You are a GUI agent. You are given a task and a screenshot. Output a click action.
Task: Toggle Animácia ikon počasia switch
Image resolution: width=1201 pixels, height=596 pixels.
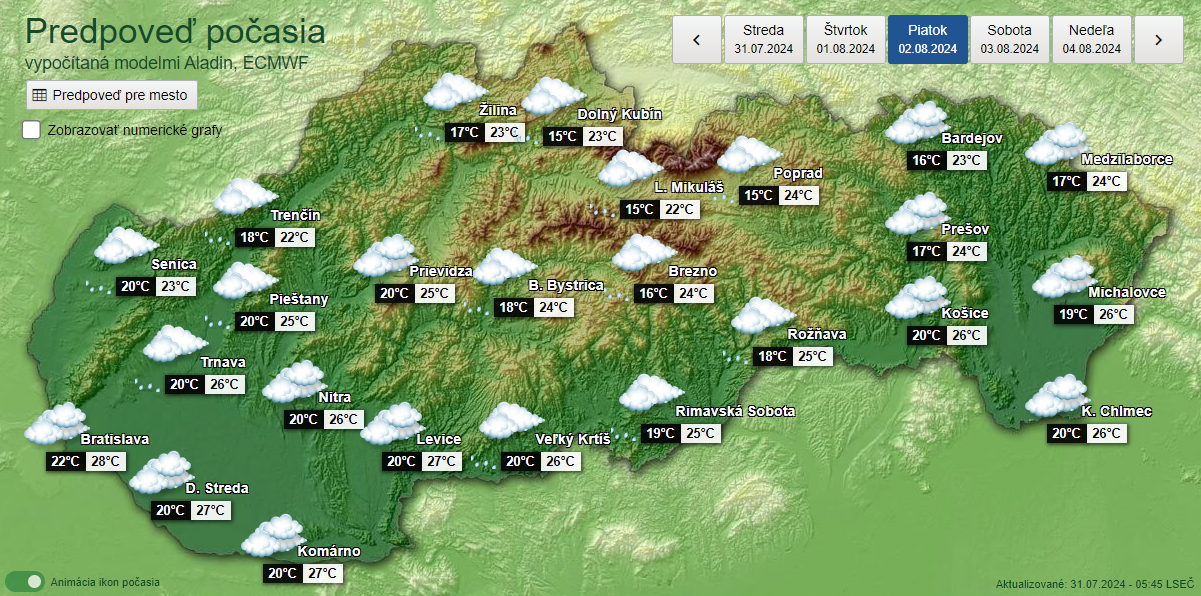pyautogui.click(x=25, y=581)
